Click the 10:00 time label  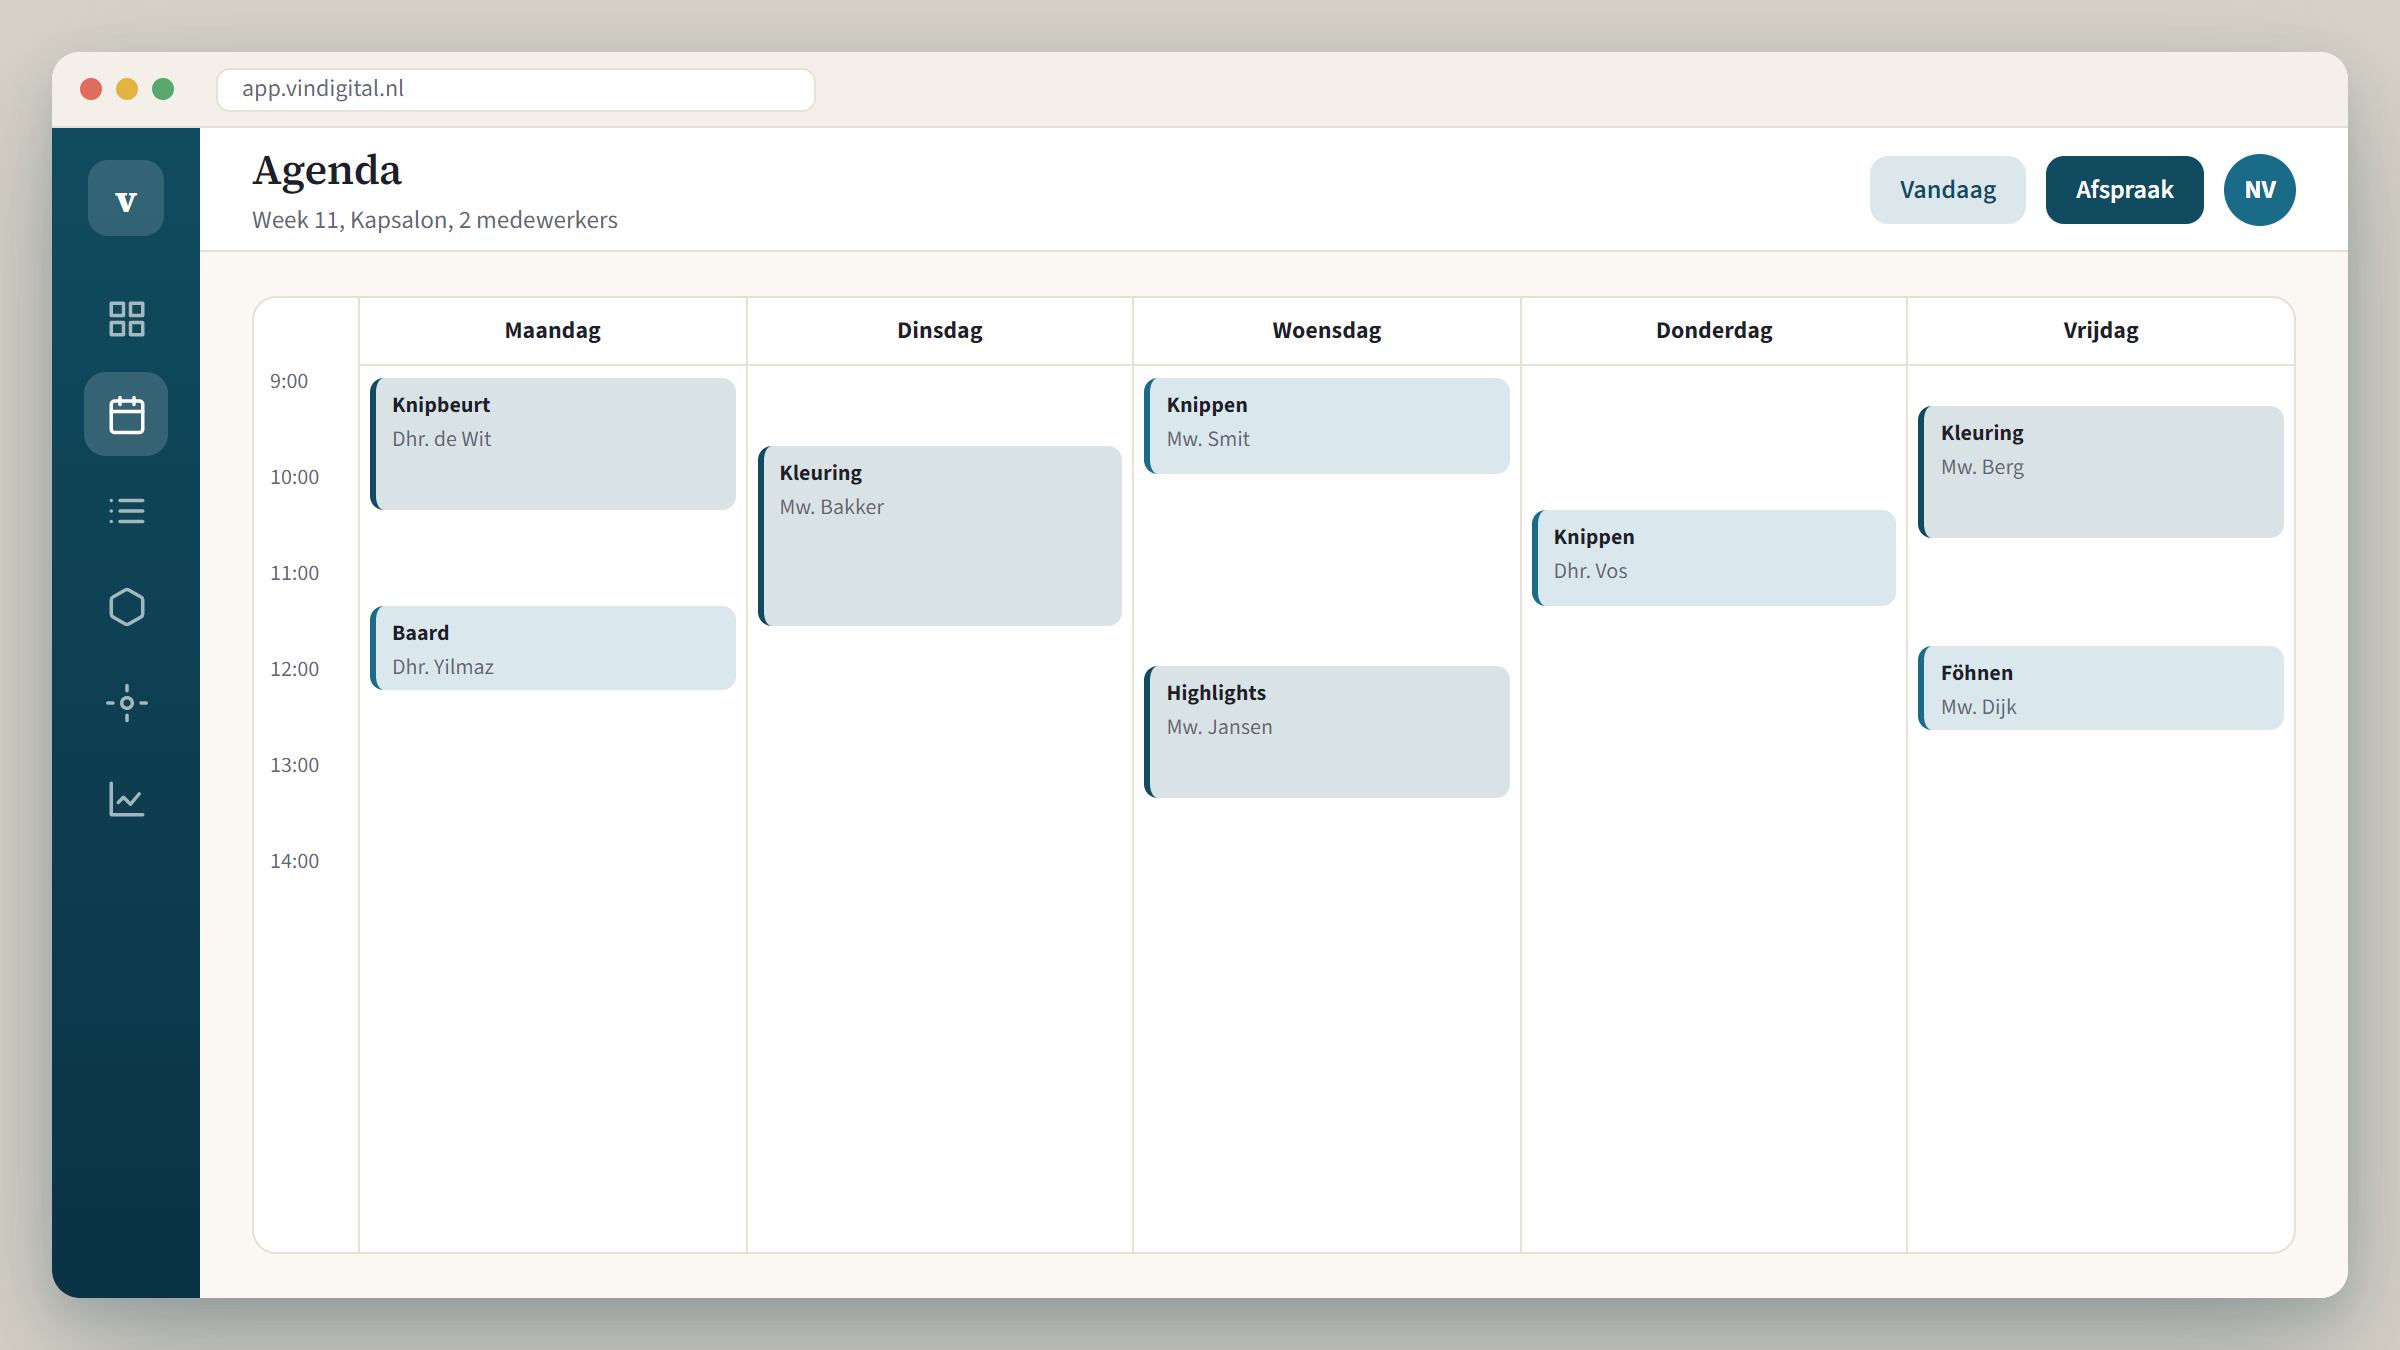point(294,477)
